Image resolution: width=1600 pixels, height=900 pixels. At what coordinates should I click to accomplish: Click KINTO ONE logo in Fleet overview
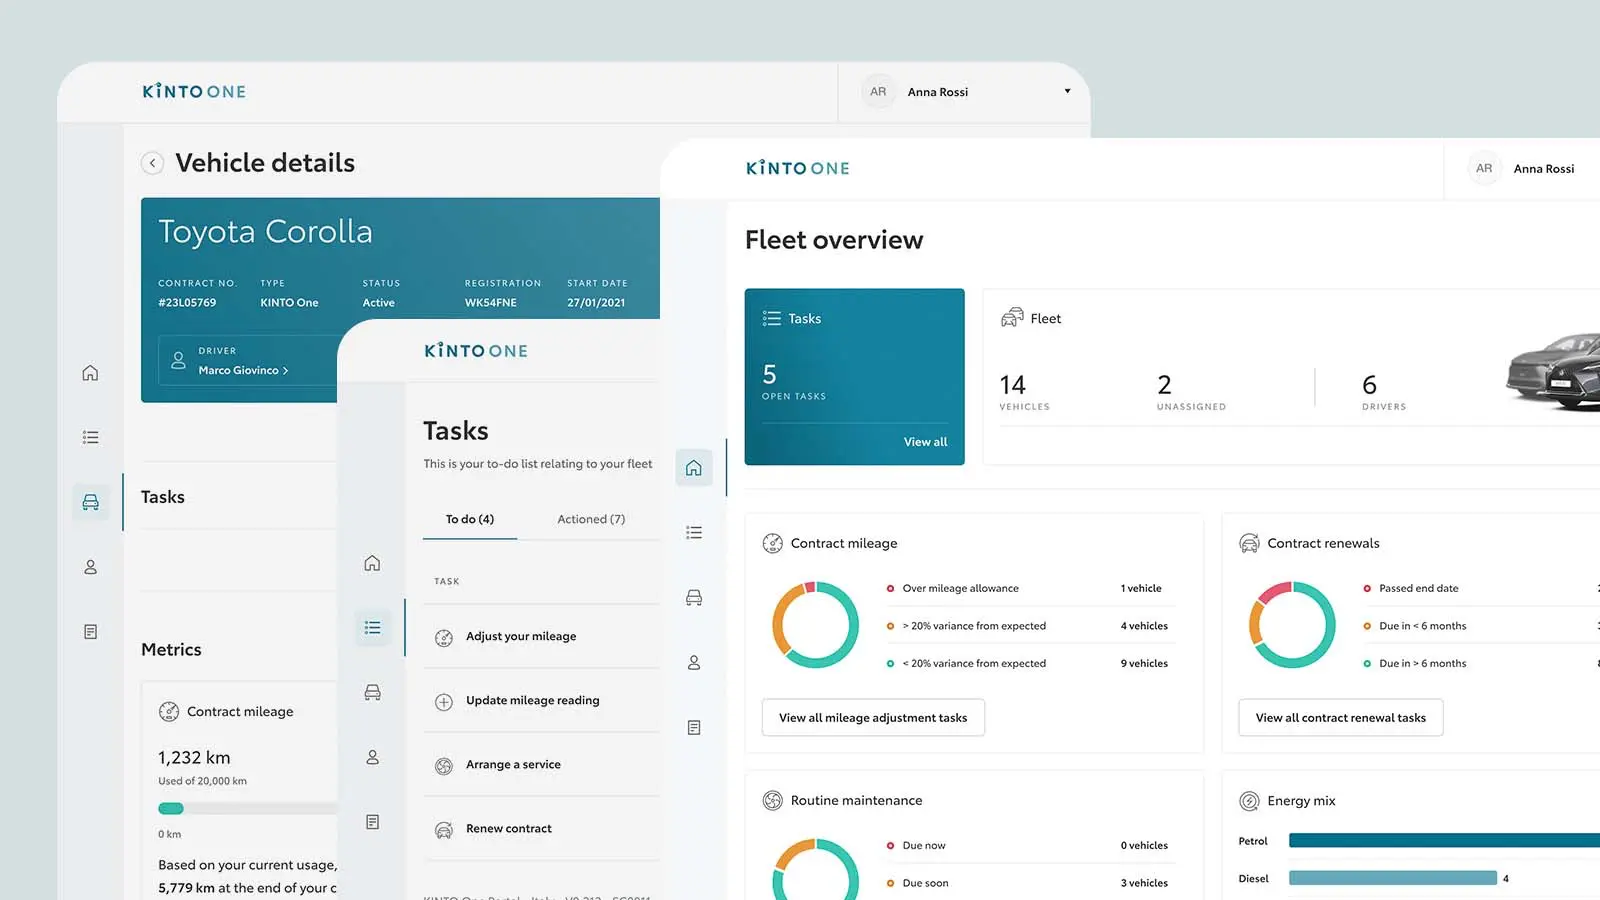798,168
